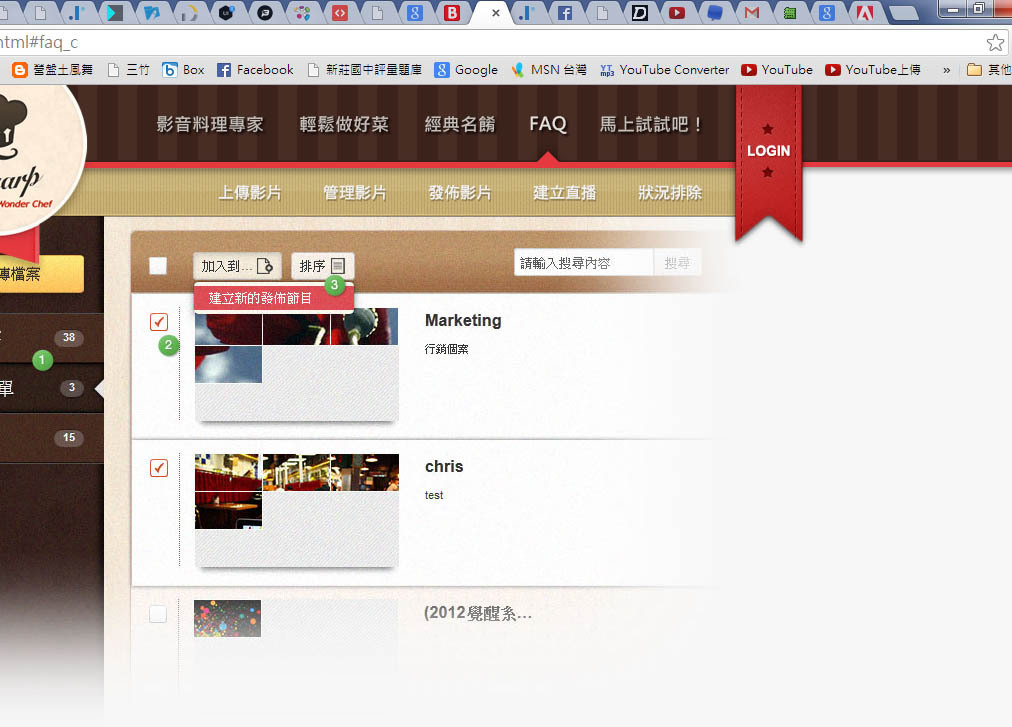Go to 影音料理專家 in the main menu

(x=210, y=124)
